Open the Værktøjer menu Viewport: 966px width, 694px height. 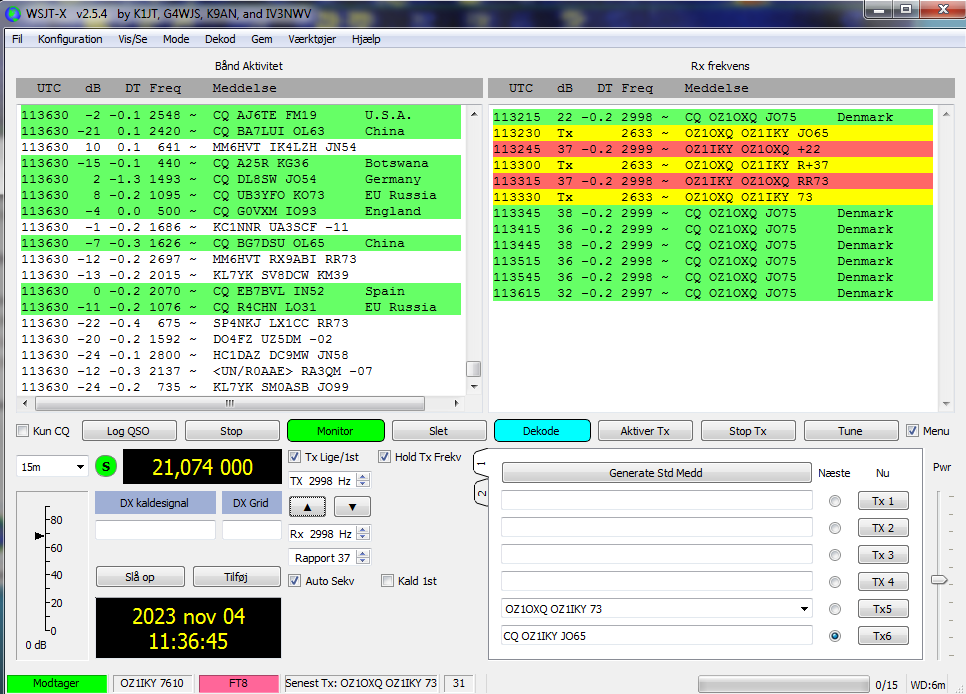[312, 39]
